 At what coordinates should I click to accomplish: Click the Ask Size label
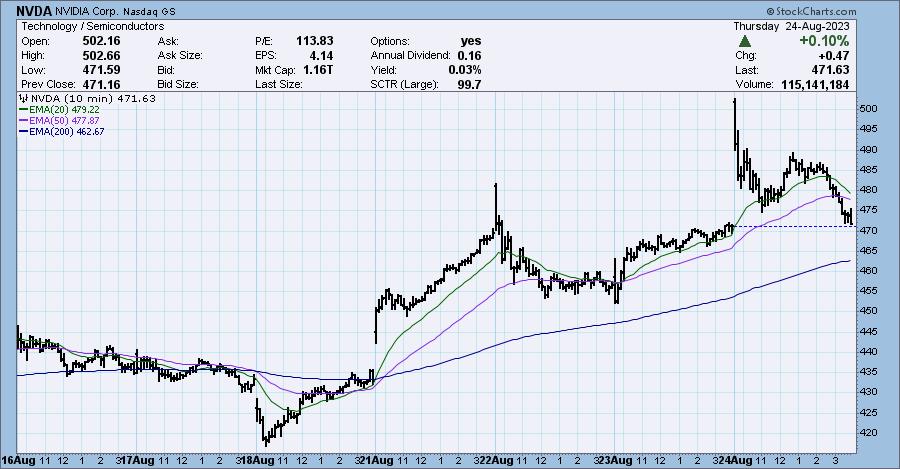point(180,56)
